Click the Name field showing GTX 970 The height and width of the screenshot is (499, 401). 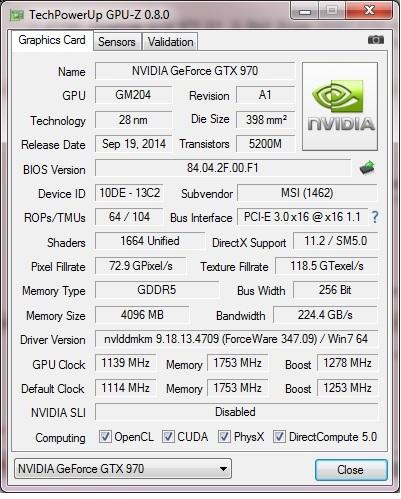[195, 71]
